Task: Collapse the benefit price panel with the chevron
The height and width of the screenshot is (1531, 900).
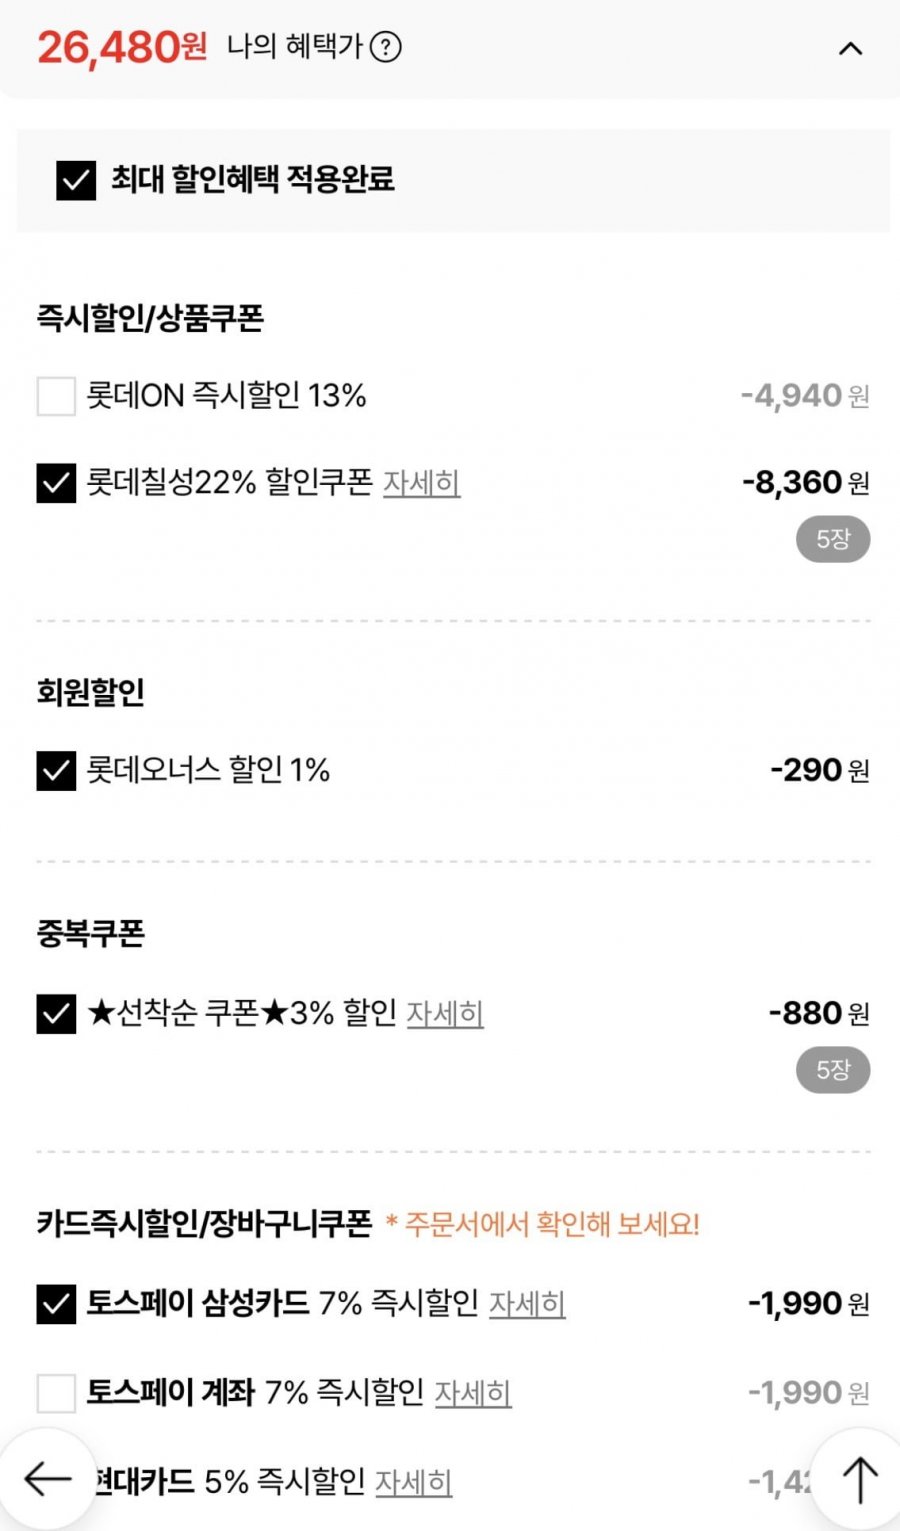Action: click(850, 48)
